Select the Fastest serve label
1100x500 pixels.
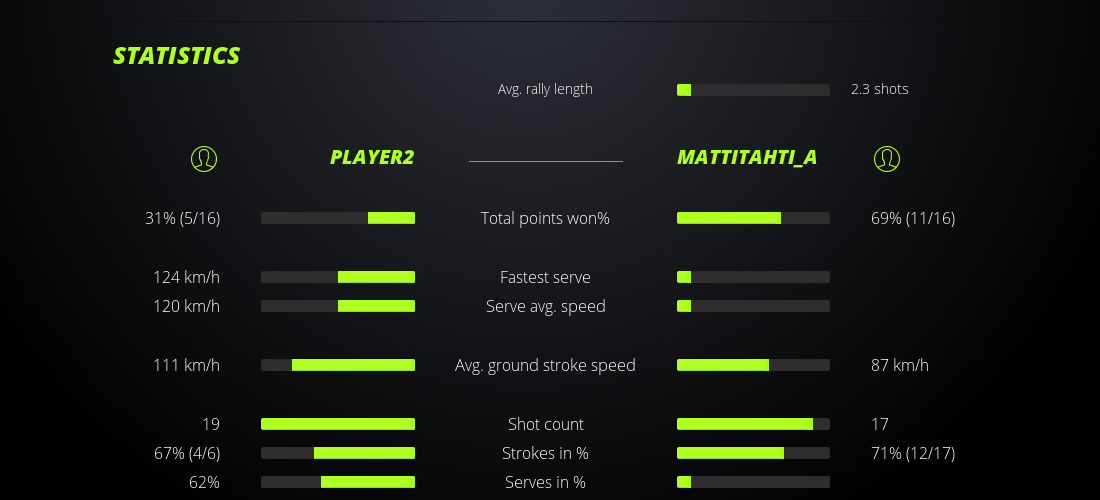(x=545, y=277)
